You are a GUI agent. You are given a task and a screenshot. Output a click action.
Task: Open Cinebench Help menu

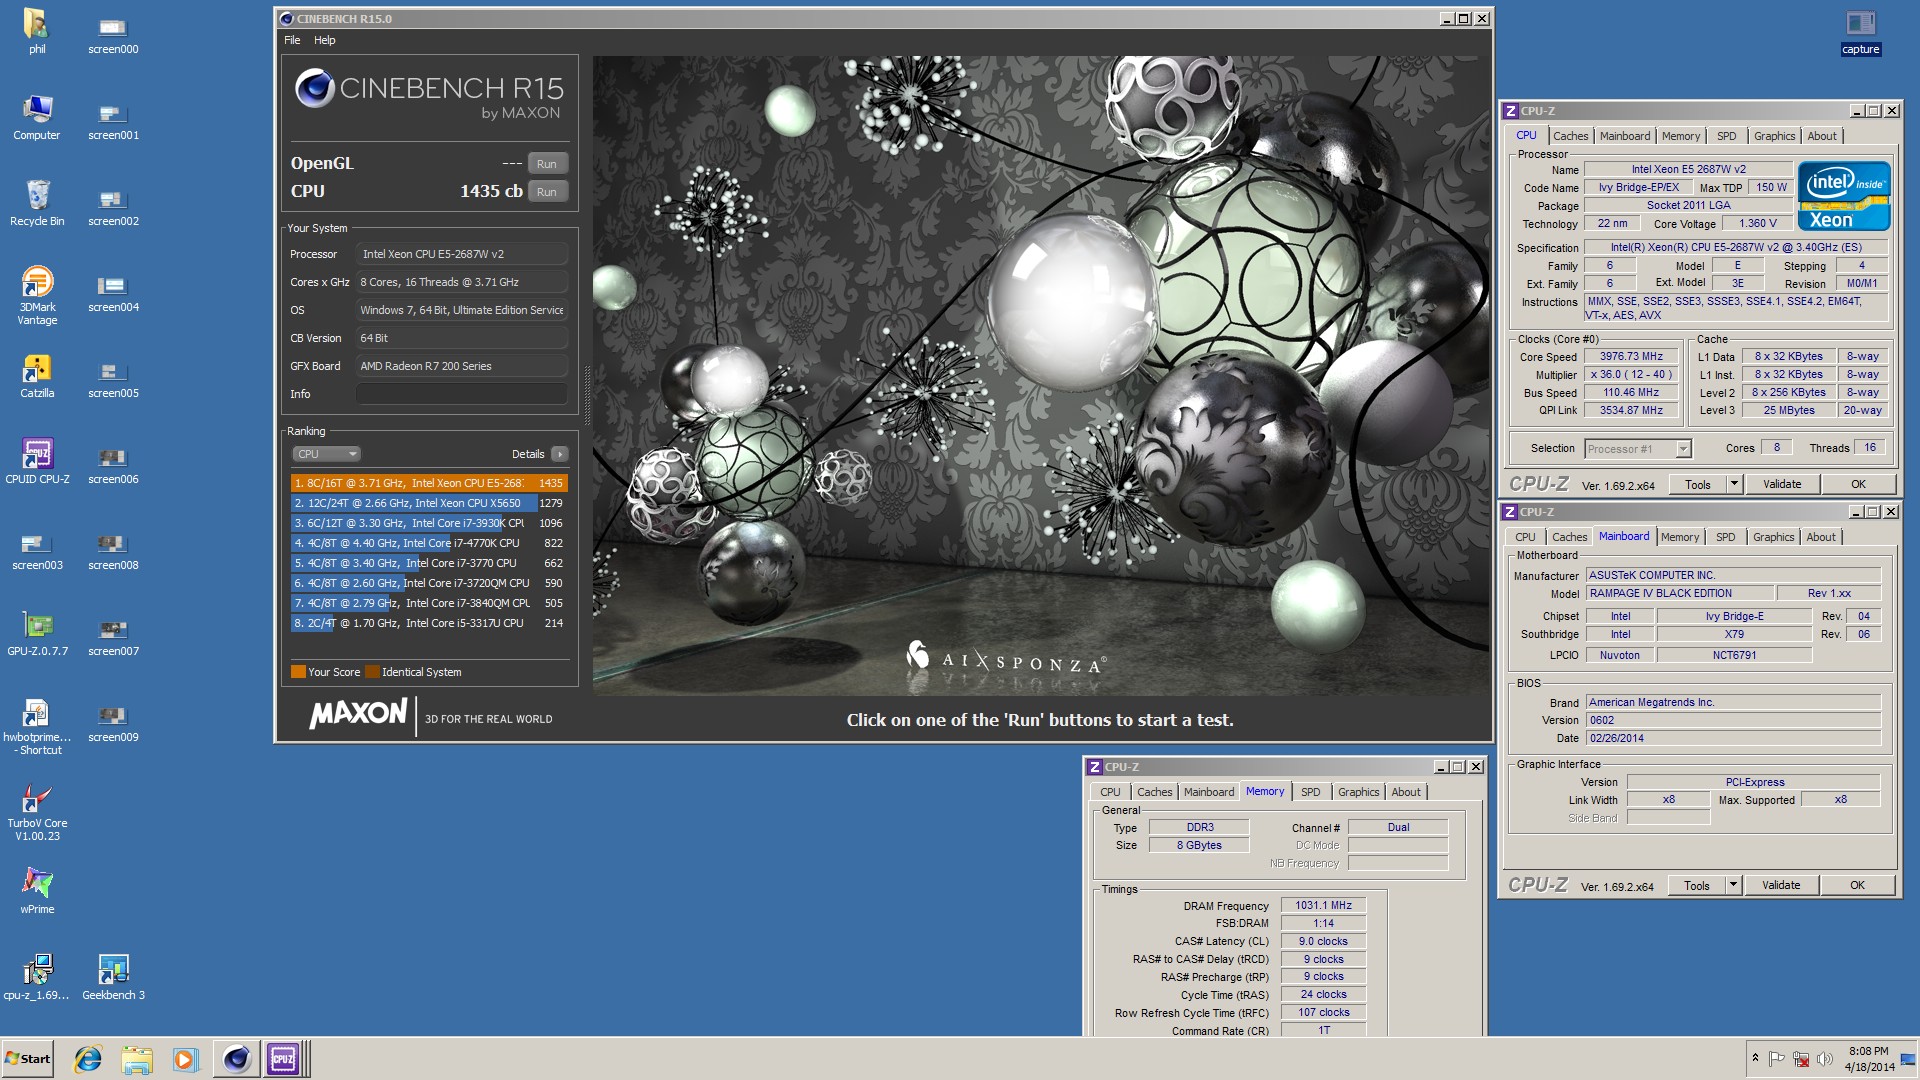325,40
